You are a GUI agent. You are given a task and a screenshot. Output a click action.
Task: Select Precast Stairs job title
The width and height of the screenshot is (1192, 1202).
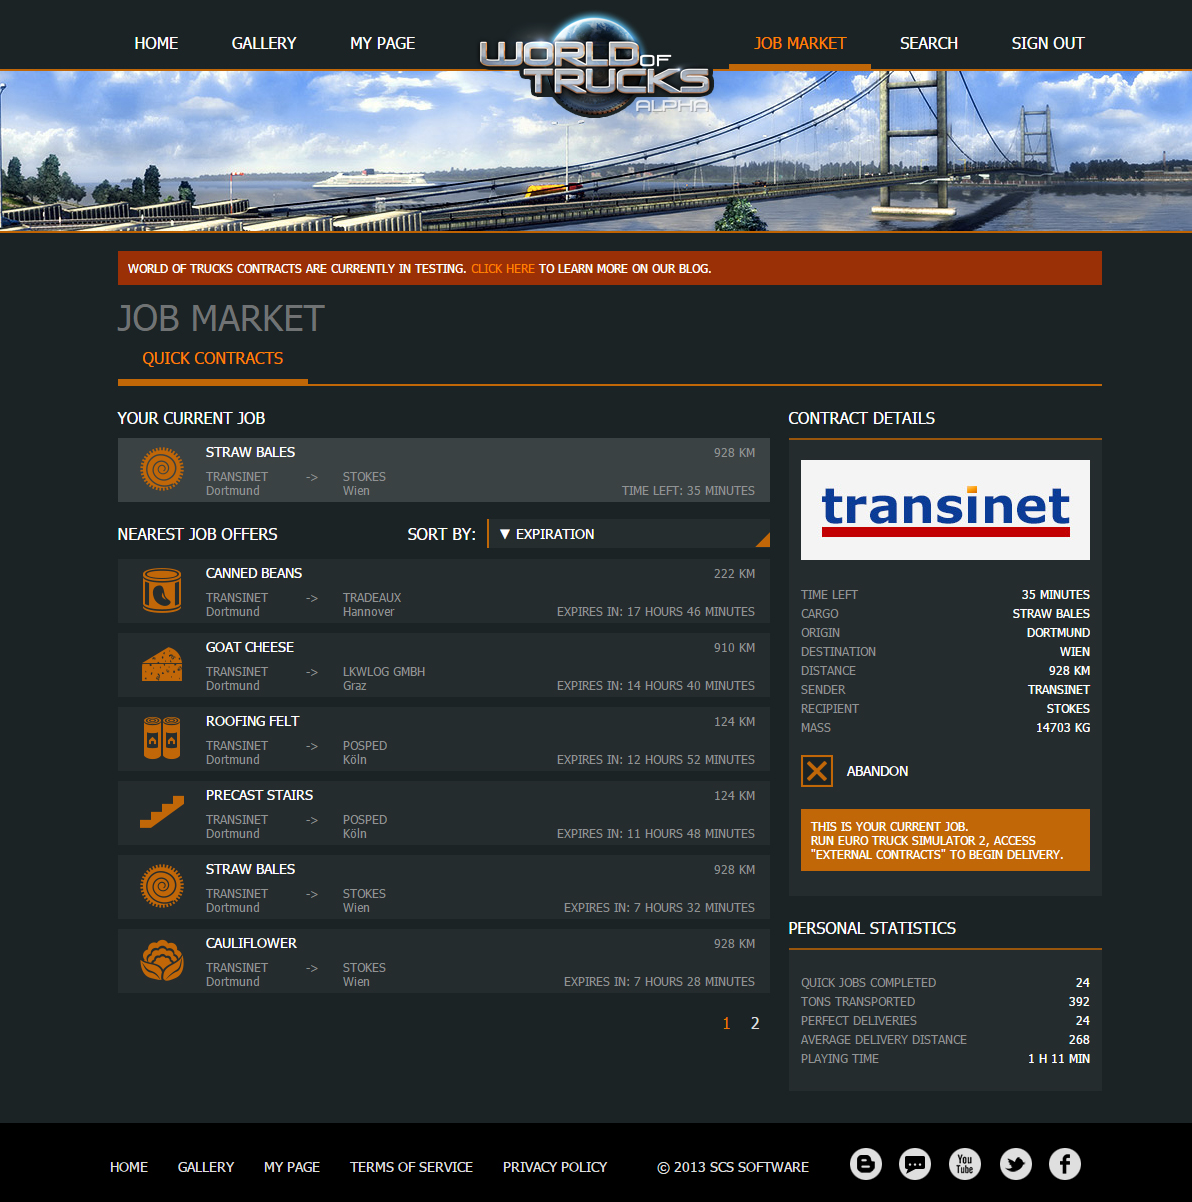pyautogui.click(x=259, y=795)
